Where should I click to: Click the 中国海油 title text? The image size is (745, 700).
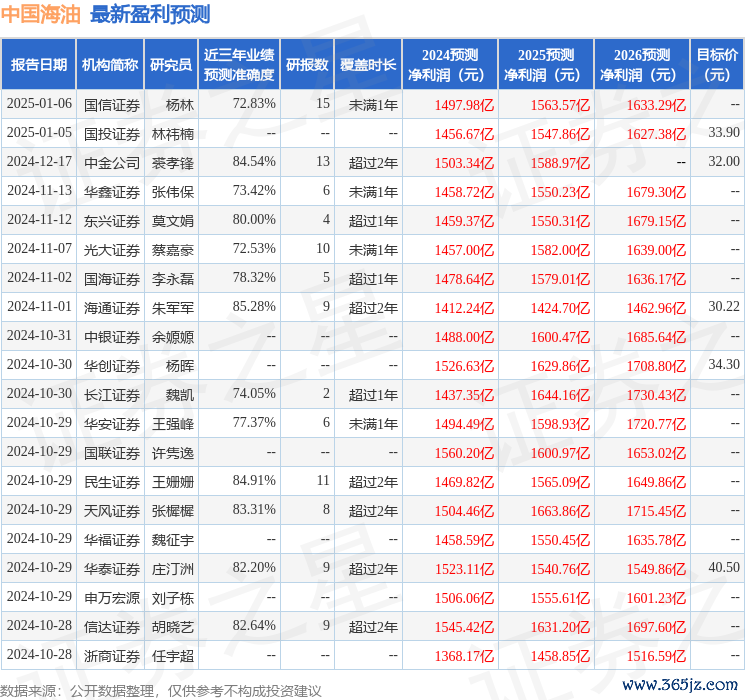tap(41, 14)
